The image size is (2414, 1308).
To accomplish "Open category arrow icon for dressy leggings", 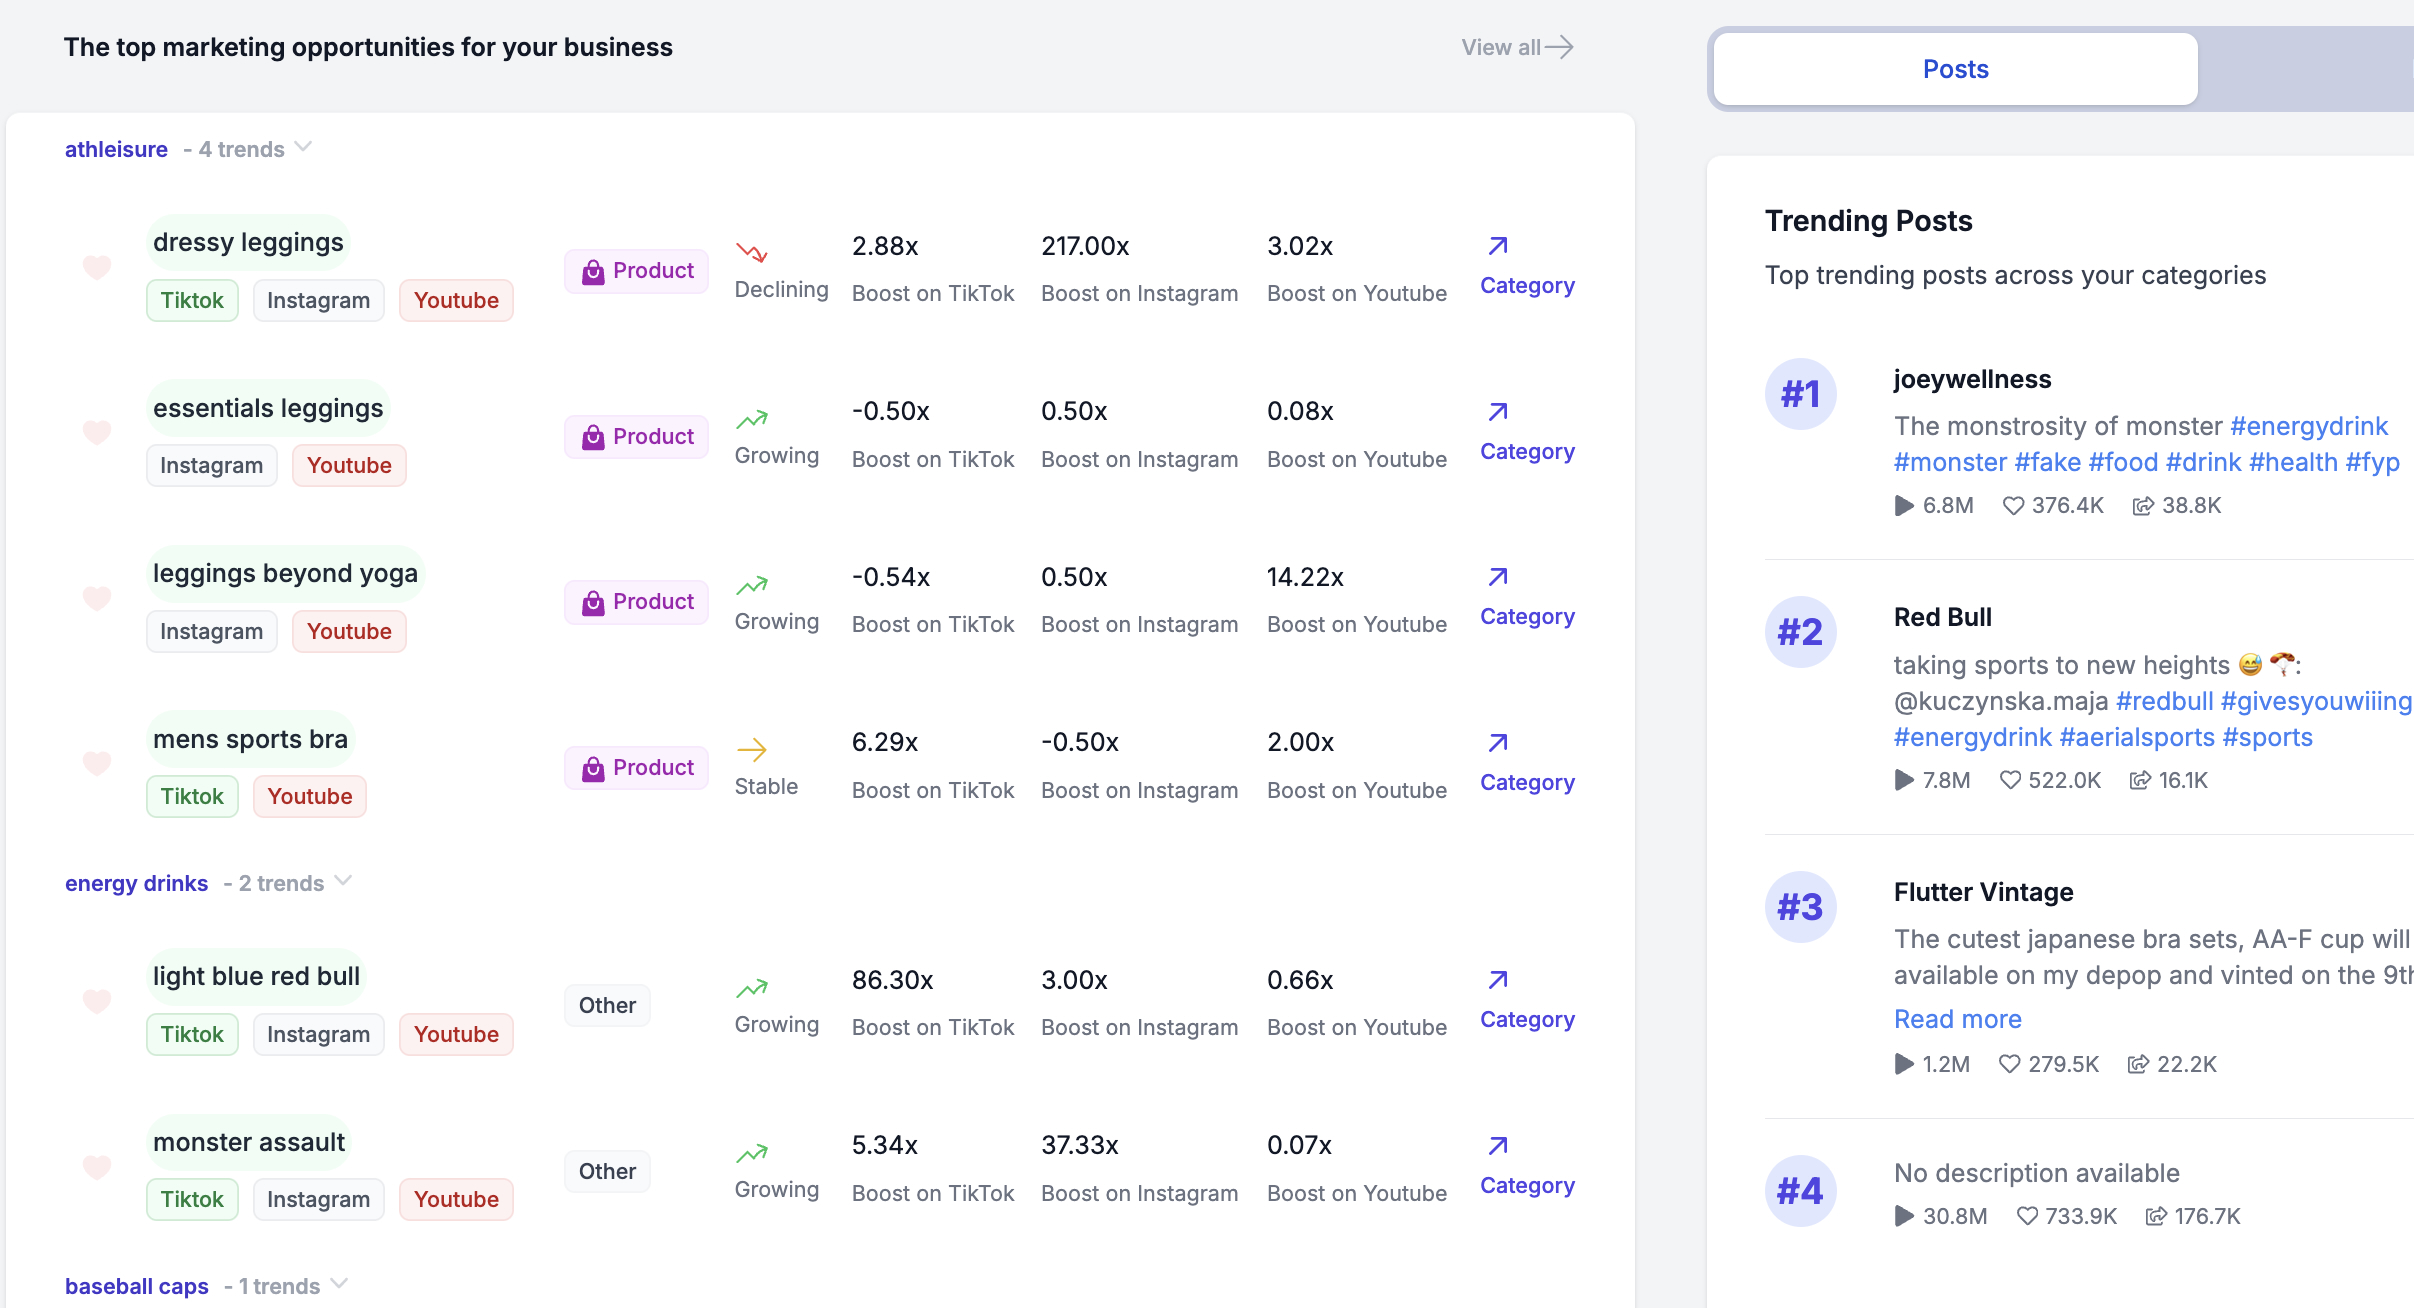I will 1497,246.
